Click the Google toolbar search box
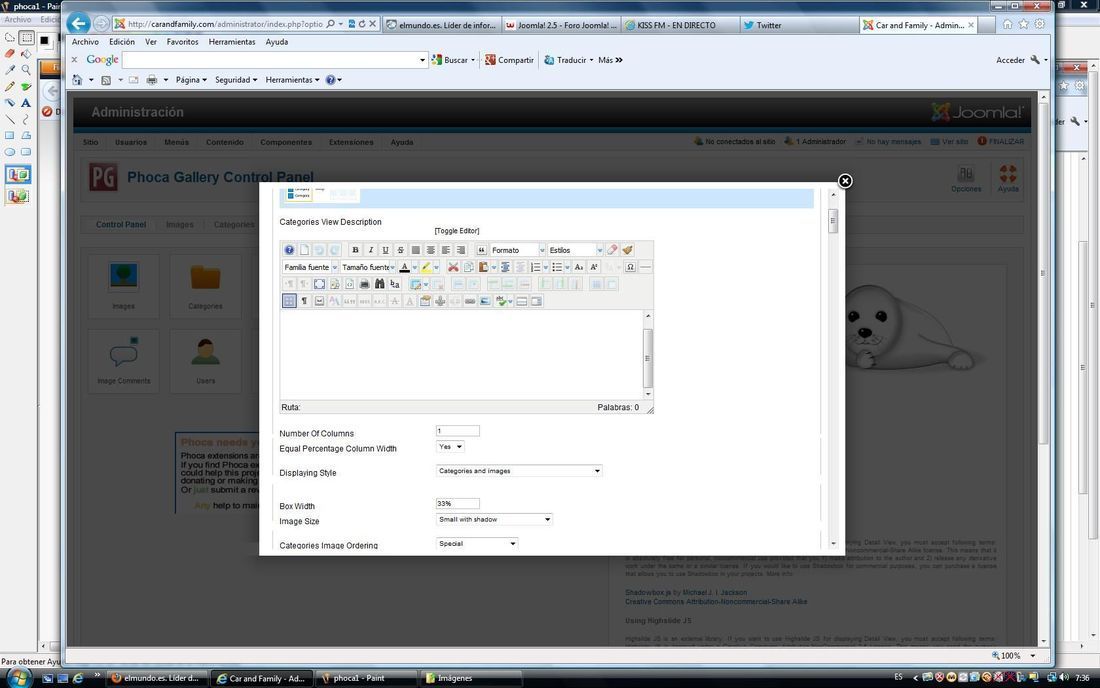 275,60
